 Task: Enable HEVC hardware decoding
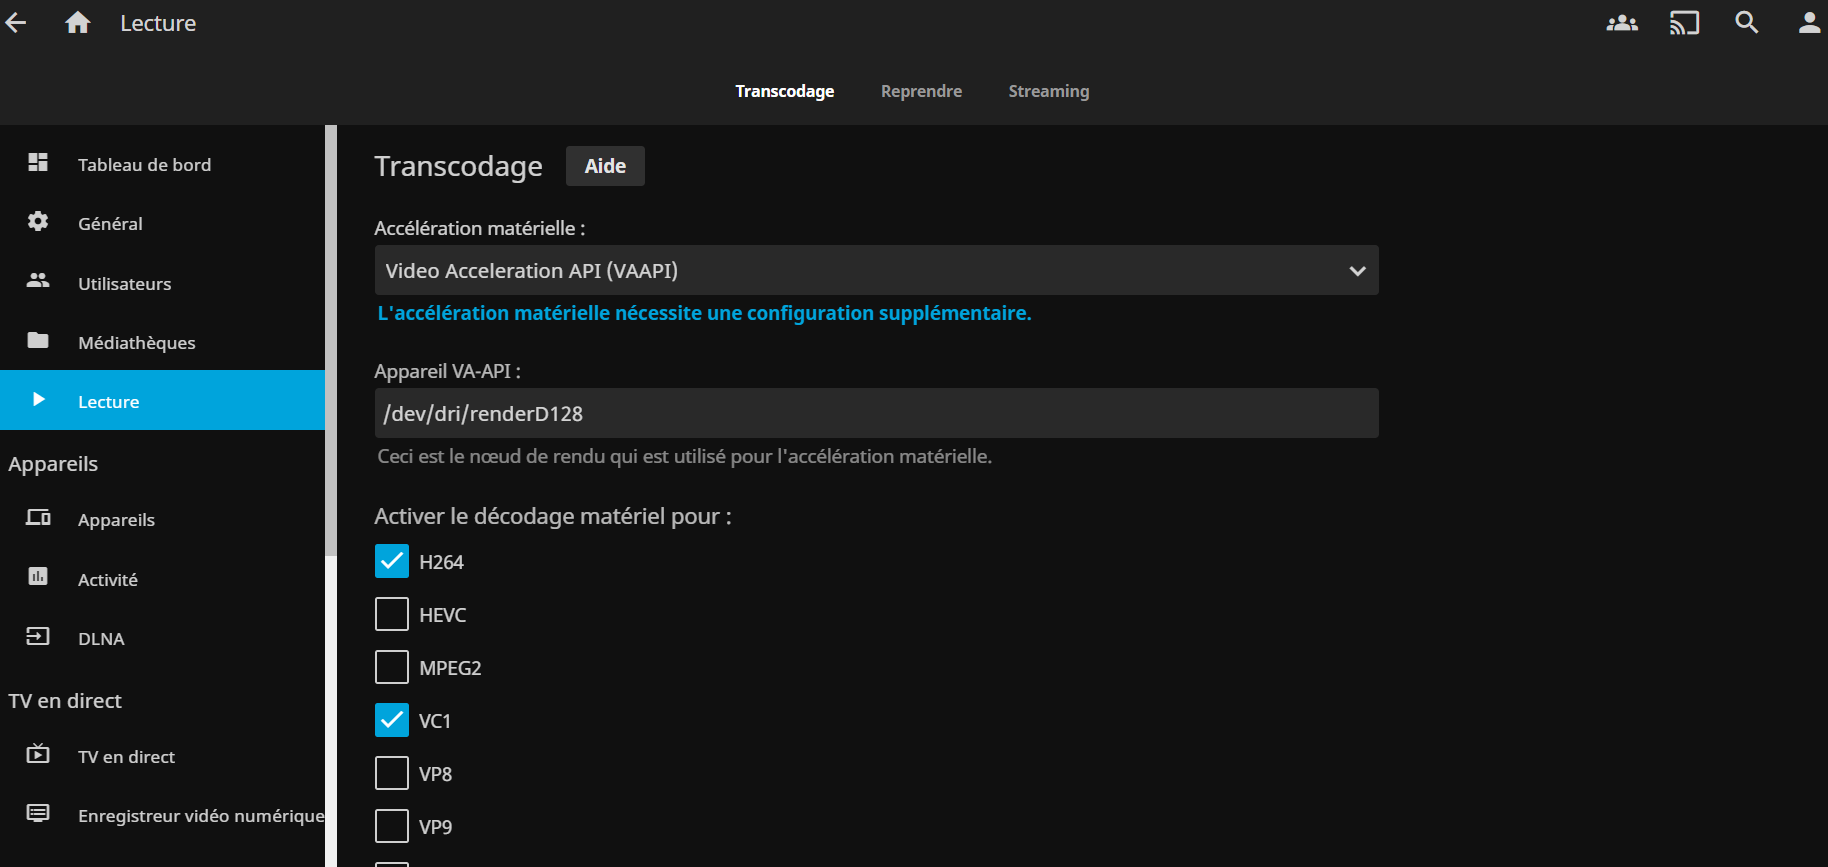pyautogui.click(x=392, y=615)
